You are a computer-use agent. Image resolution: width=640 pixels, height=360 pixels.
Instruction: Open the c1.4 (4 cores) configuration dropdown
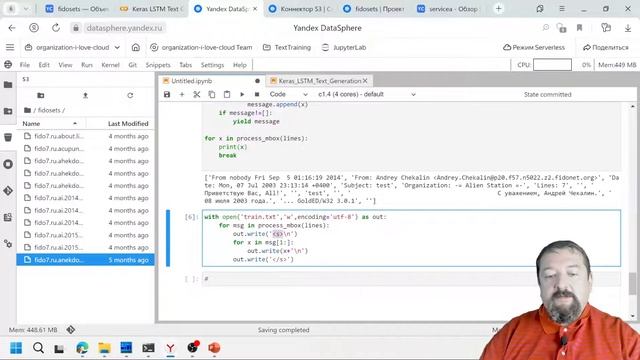coord(367,94)
